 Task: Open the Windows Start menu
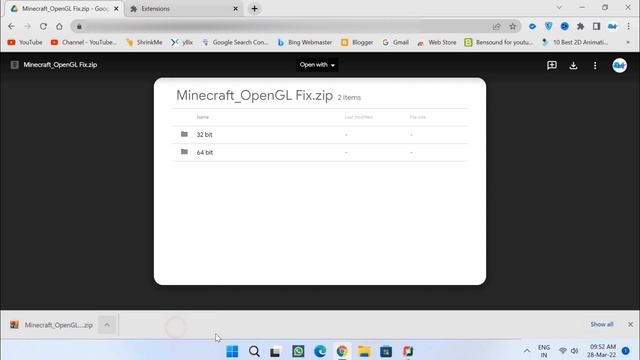232,351
